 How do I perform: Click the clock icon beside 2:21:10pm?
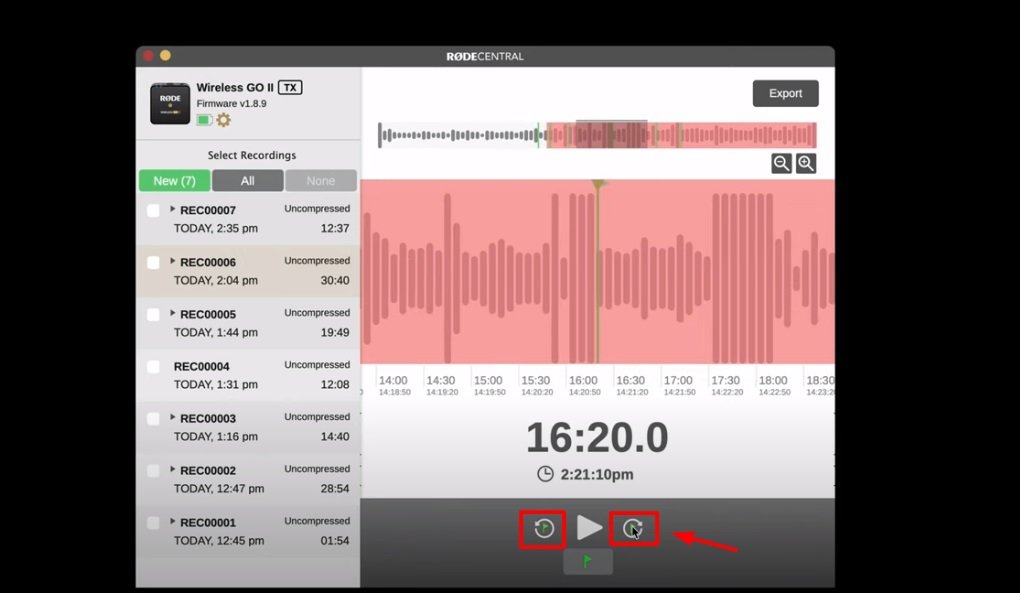[545, 474]
